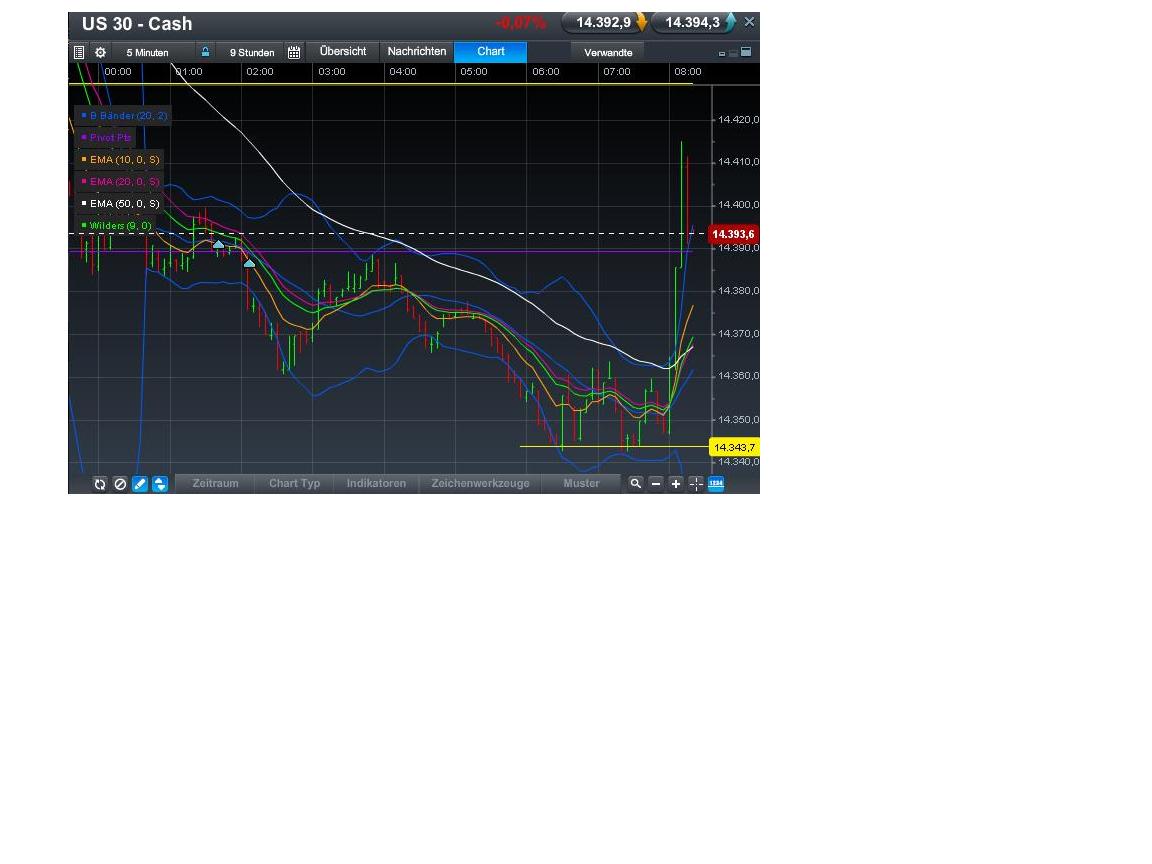
Task: Click the yellow 14.343,7 line price tag
Action: point(733,447)
